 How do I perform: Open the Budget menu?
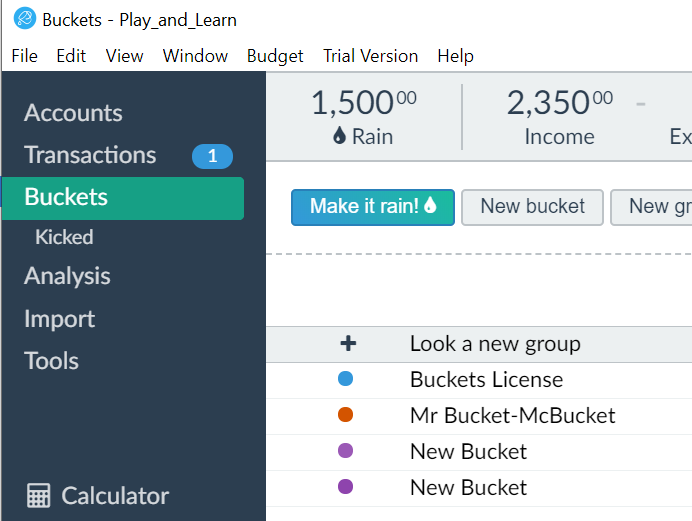coord(275,56)
